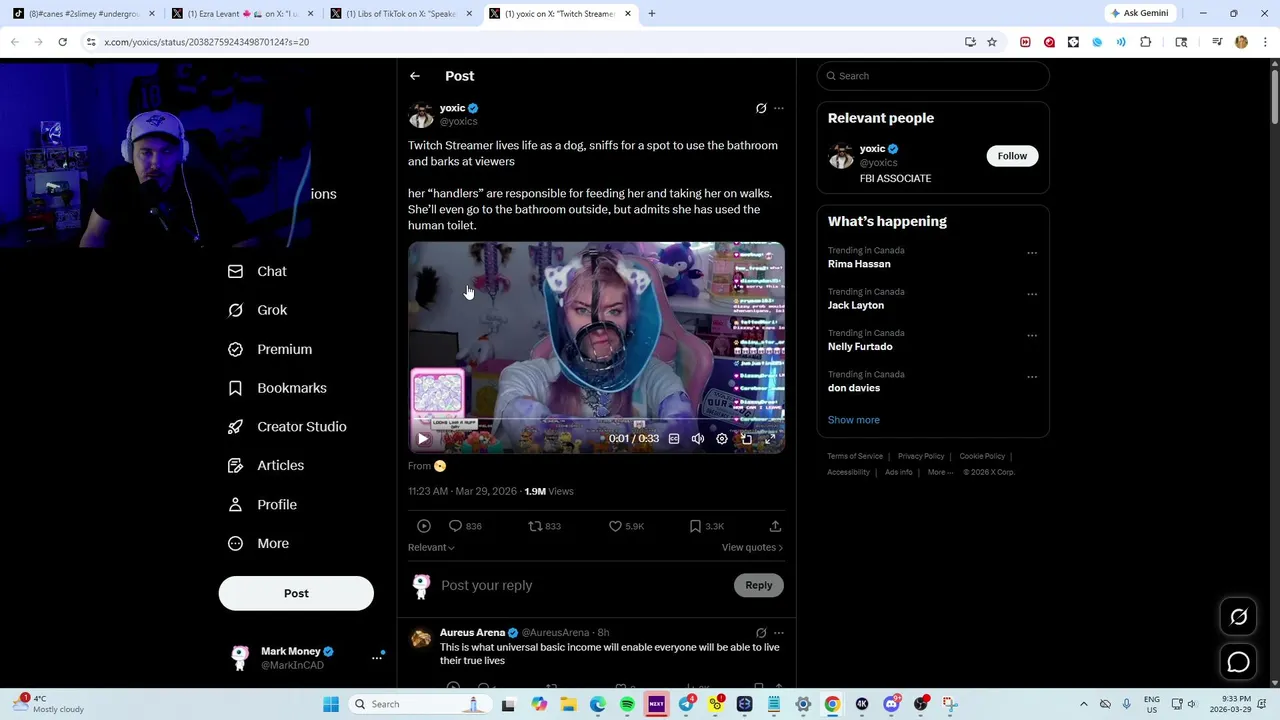Open Spotify from the taskbar
This screenshot has height=720, width=1280.
pyautogui.click(x=627, y=704)
